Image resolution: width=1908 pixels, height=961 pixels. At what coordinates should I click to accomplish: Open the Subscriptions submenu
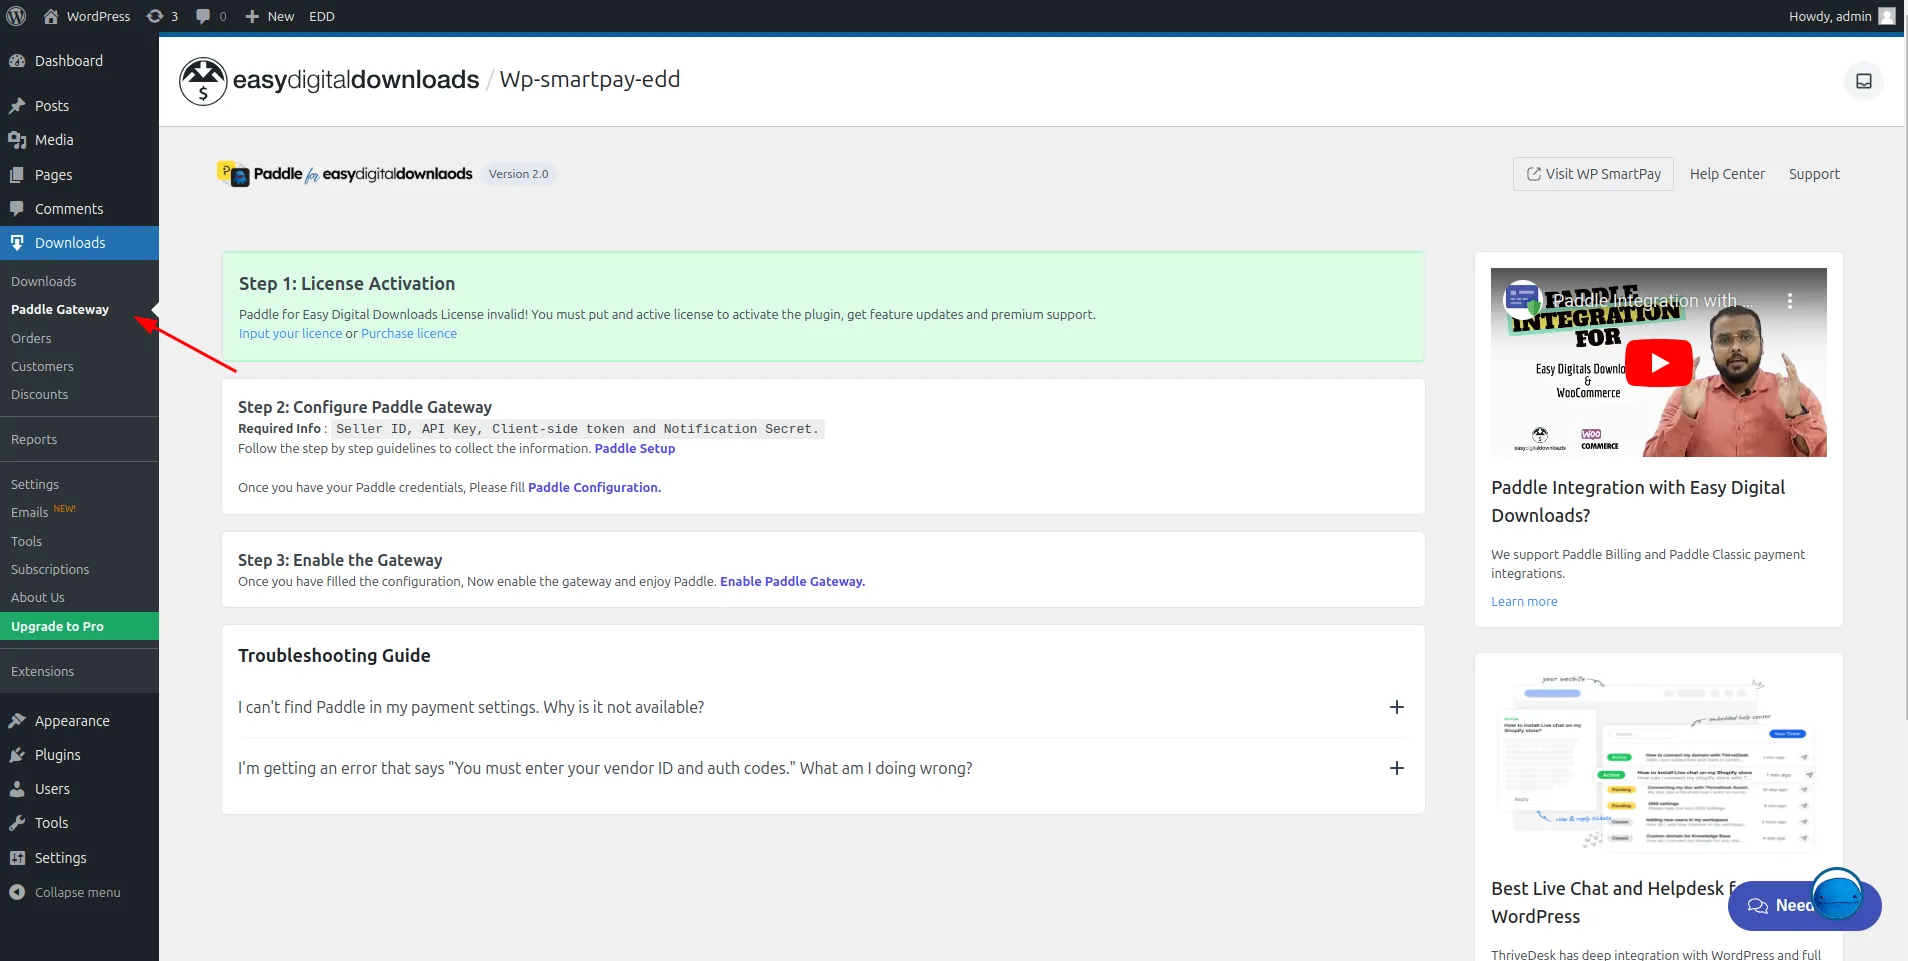(x=50, y=570)
